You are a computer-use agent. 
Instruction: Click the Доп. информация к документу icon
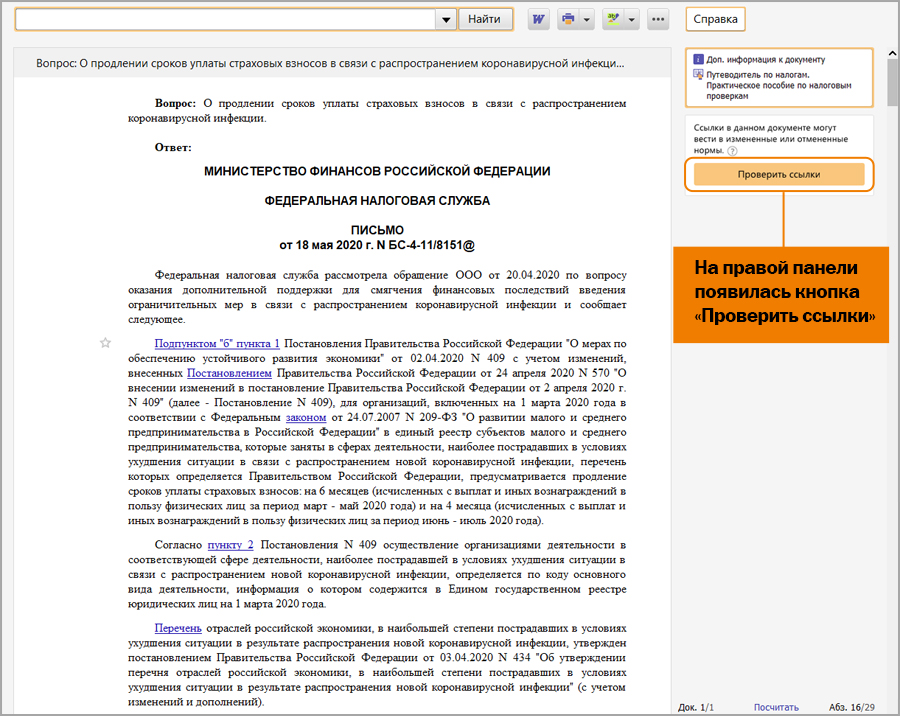(698, 60)
